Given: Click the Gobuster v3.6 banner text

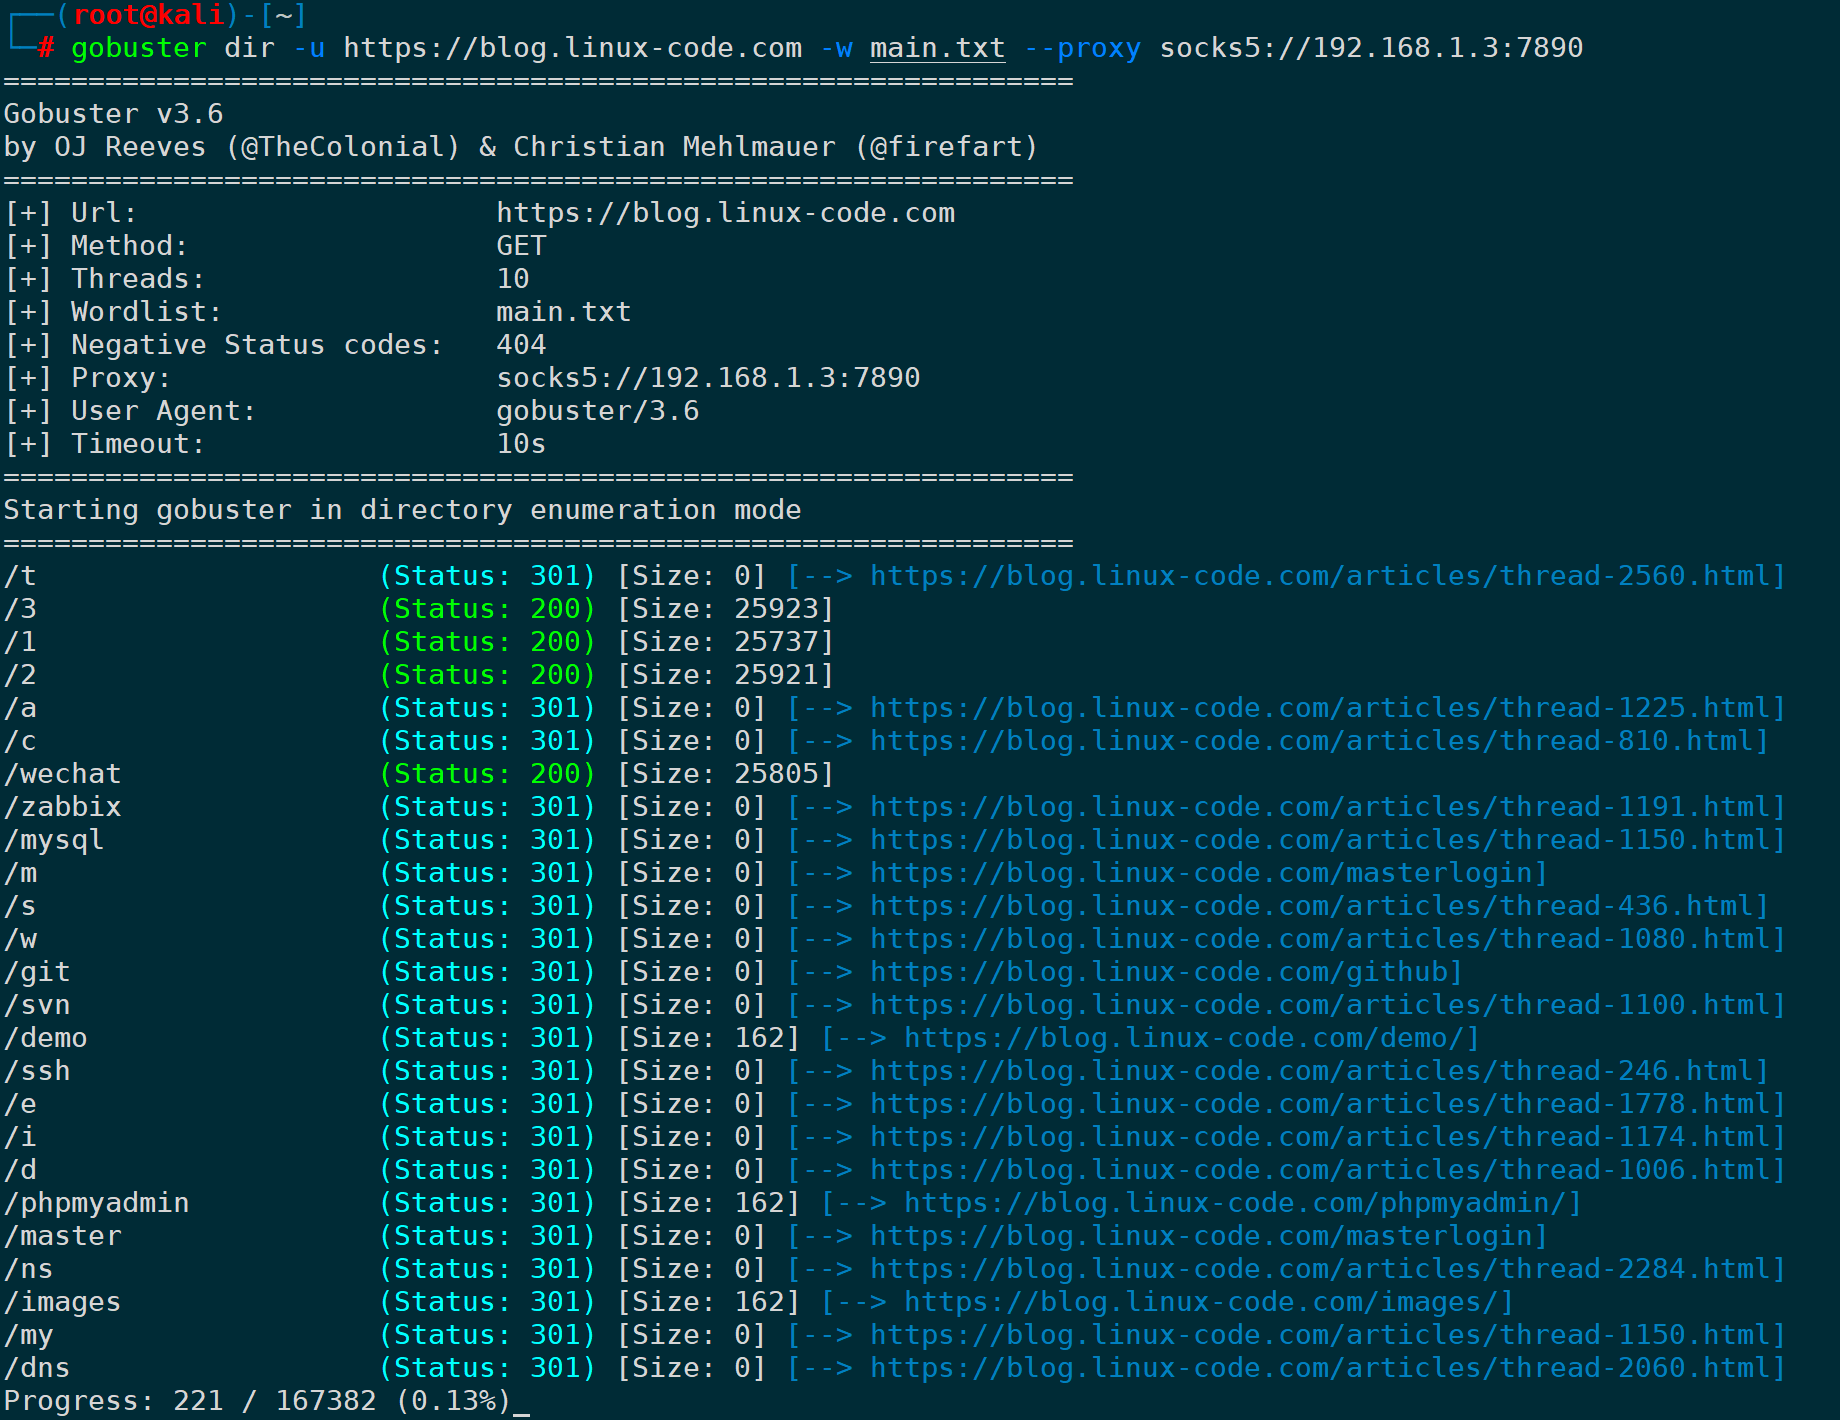Looking at the screenshot, I should tap(113, 114).
